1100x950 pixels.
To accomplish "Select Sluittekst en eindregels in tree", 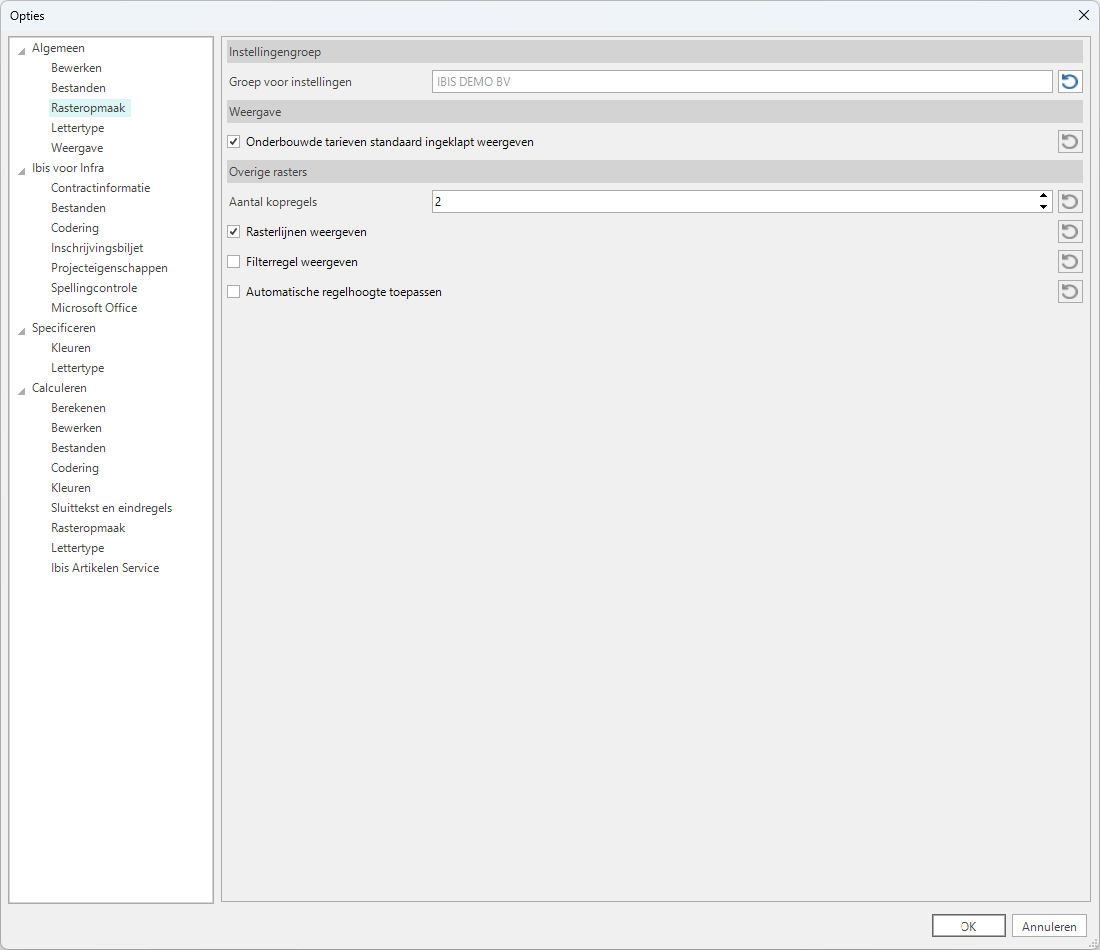I will click(111, 508).
